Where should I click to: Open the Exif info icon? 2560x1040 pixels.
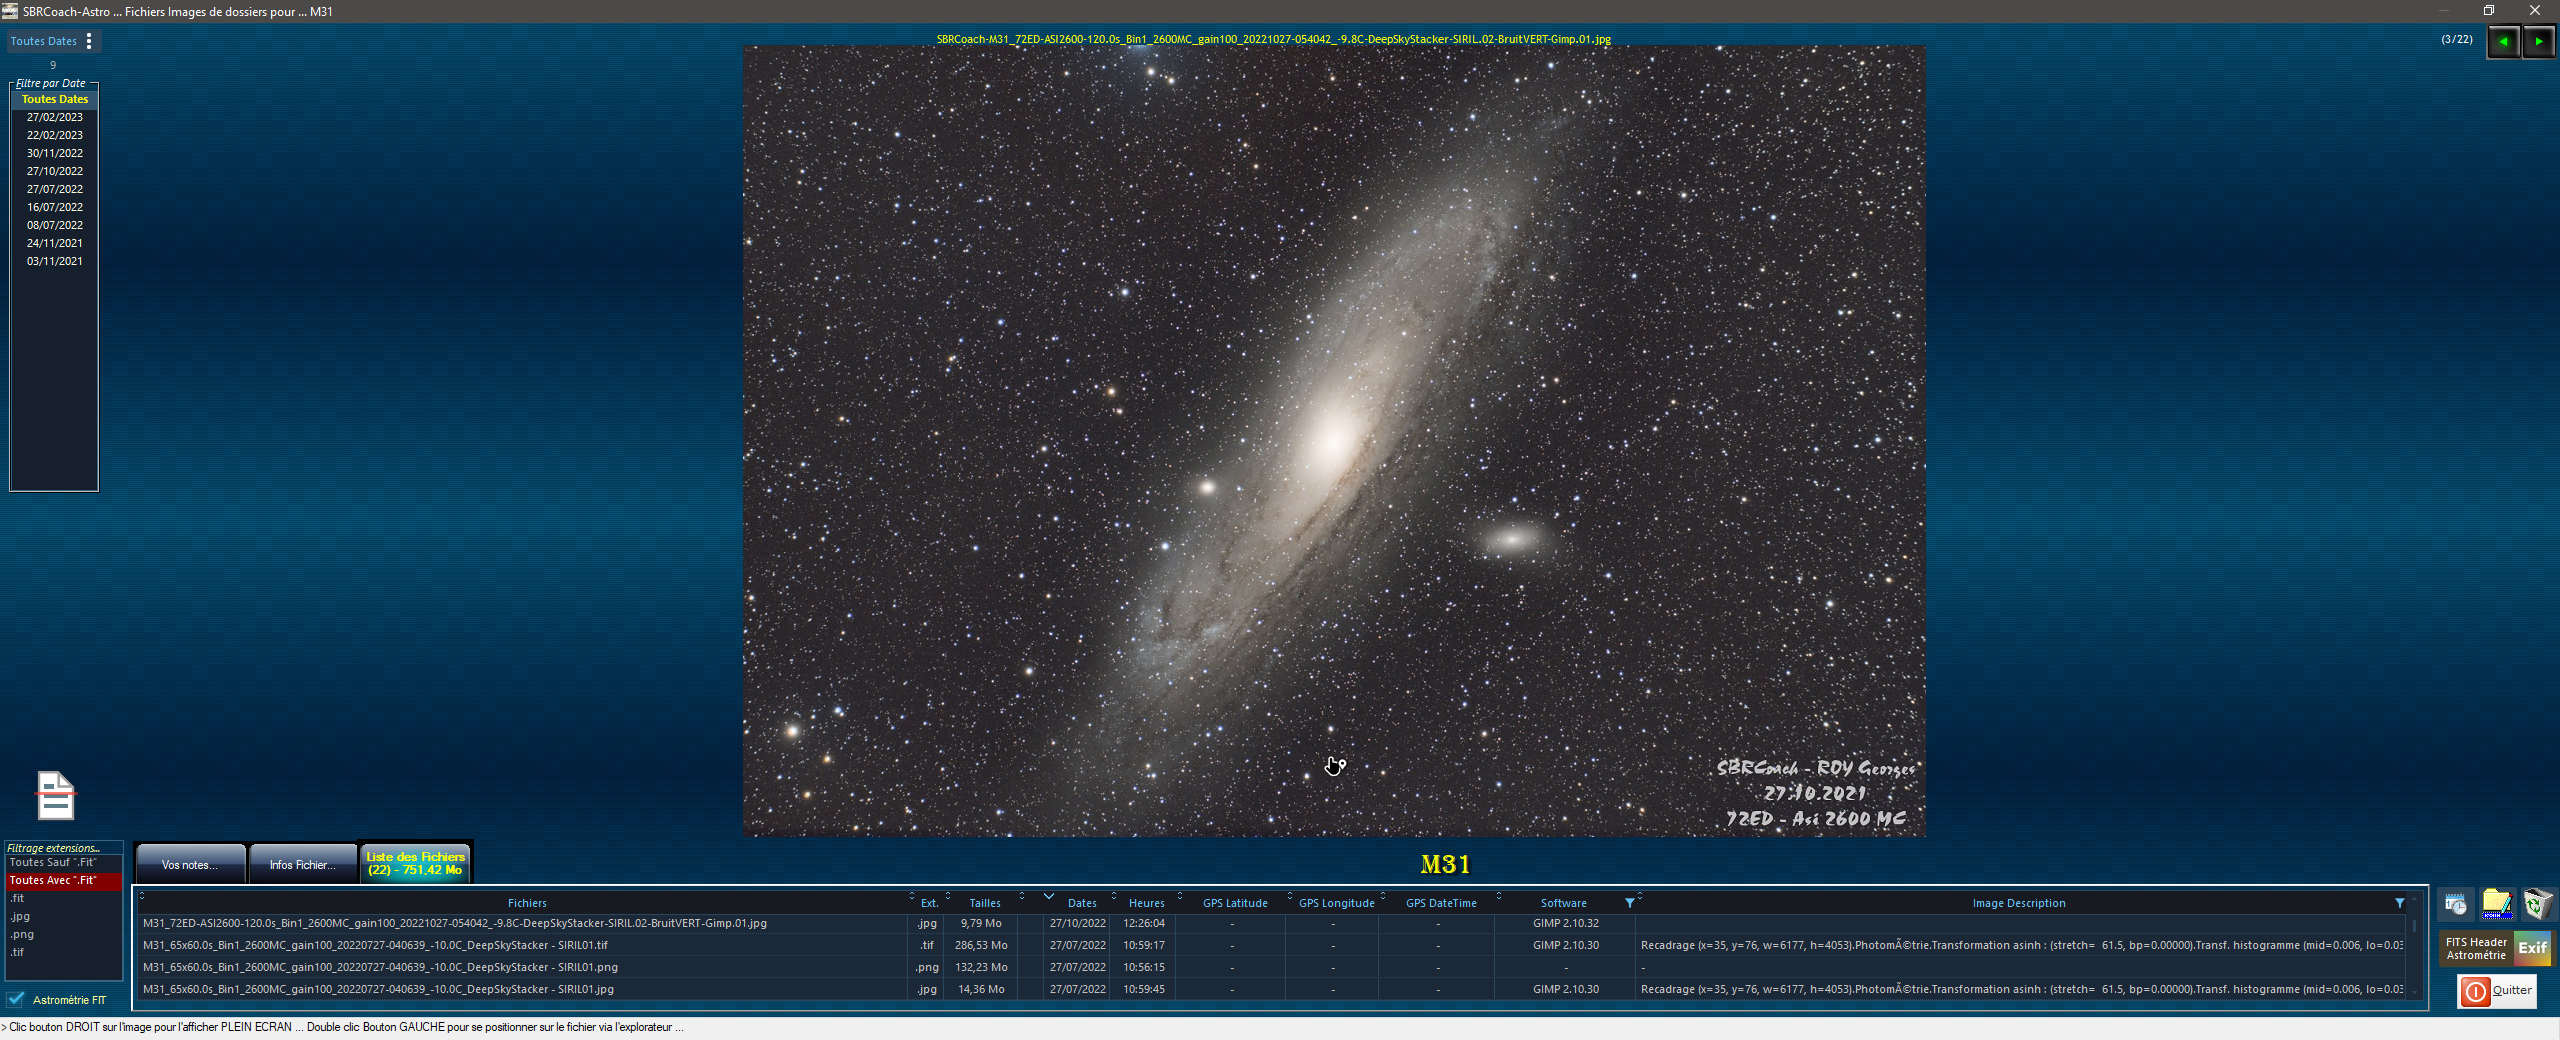2533,948
